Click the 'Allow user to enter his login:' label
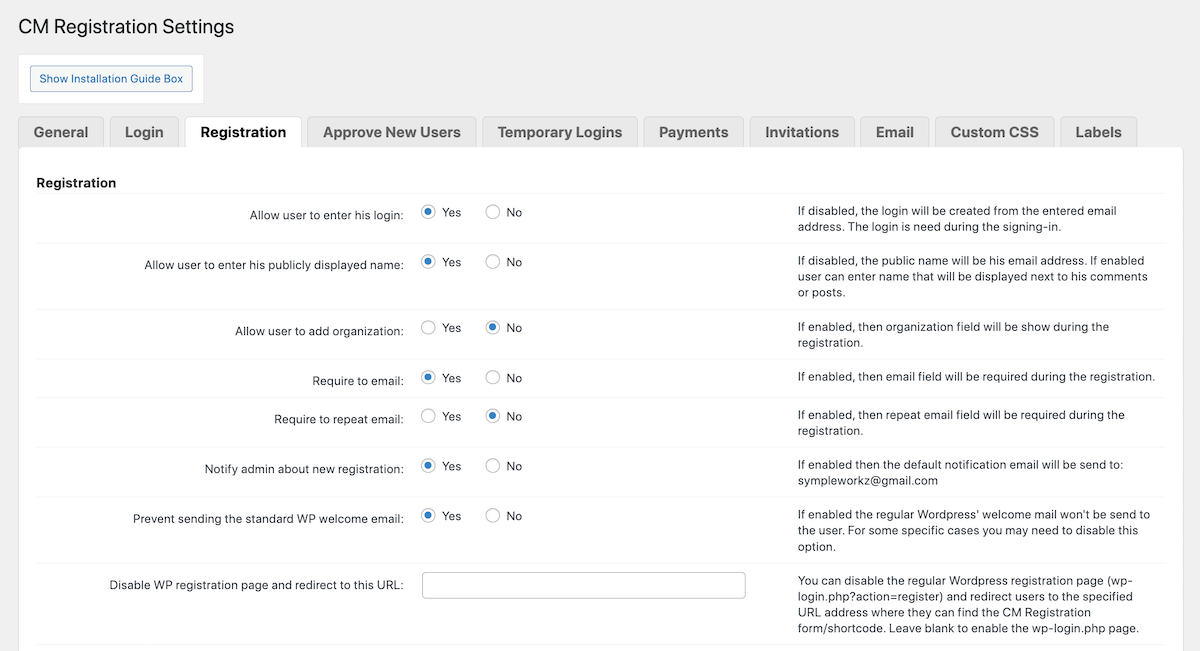The height and width of the screenshot is (651, 1200). [327, 215]
